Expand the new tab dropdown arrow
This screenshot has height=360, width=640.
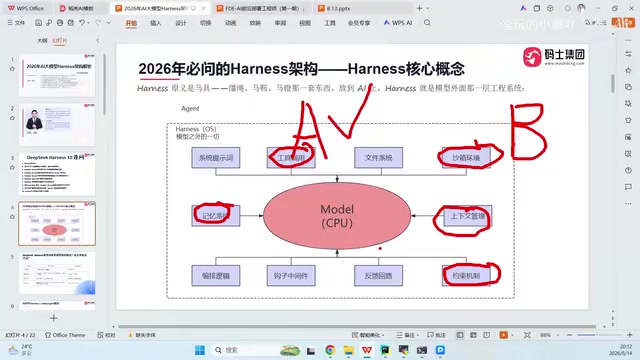(x=428, y=8)
